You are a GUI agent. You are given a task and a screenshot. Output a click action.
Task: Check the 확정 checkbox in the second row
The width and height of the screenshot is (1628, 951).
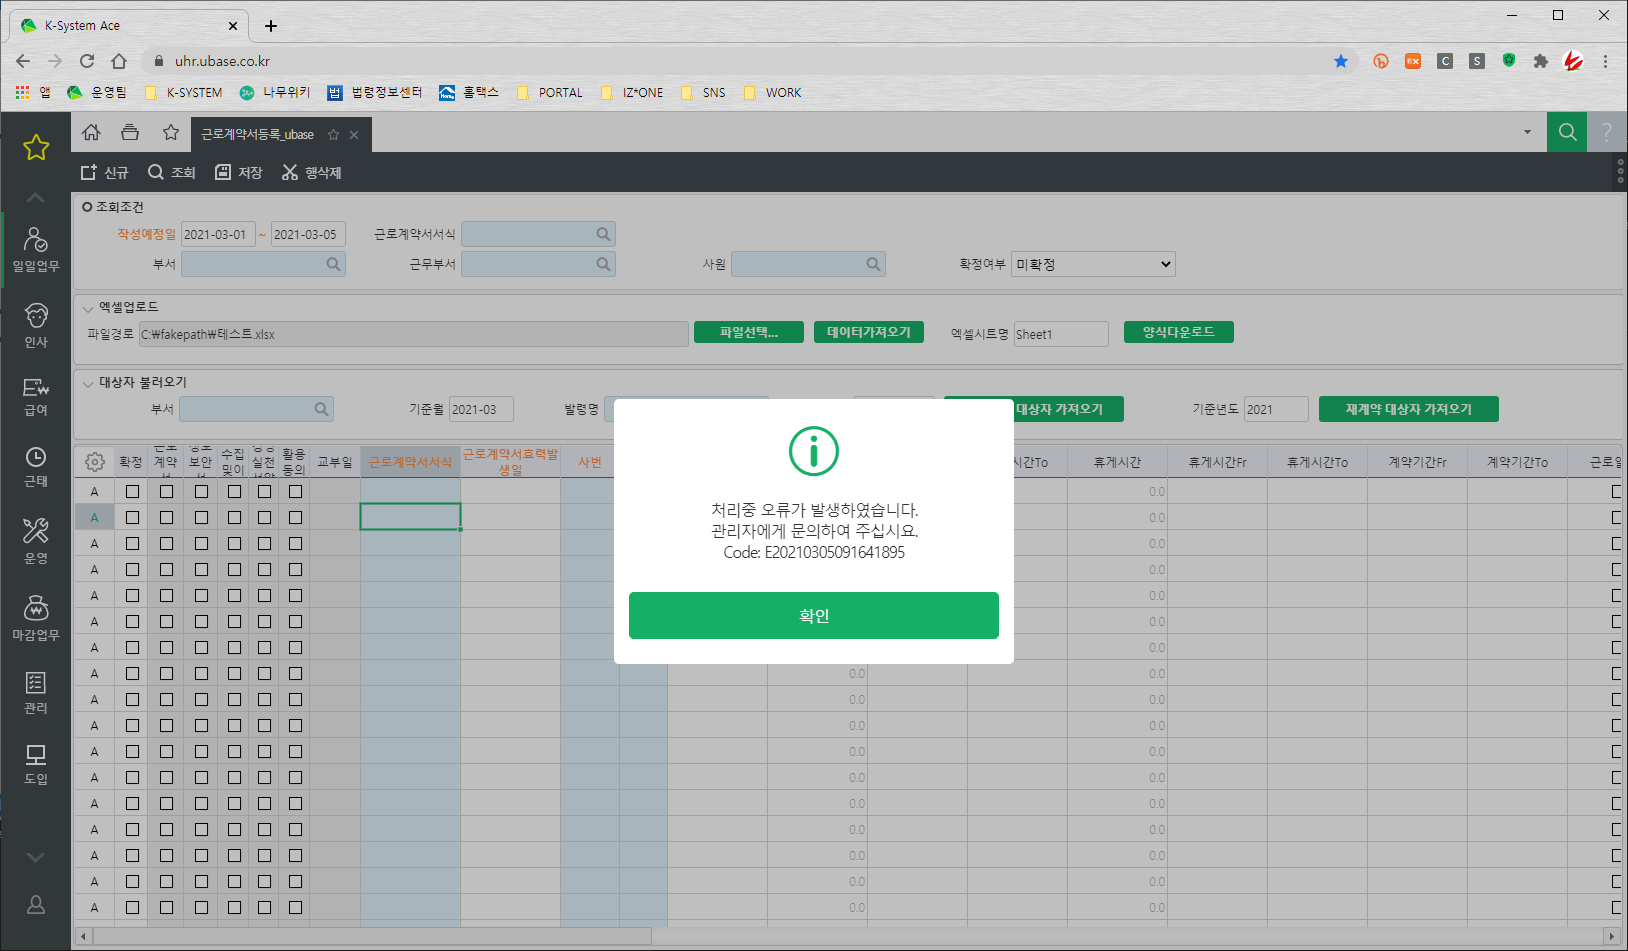click(132, 517)
